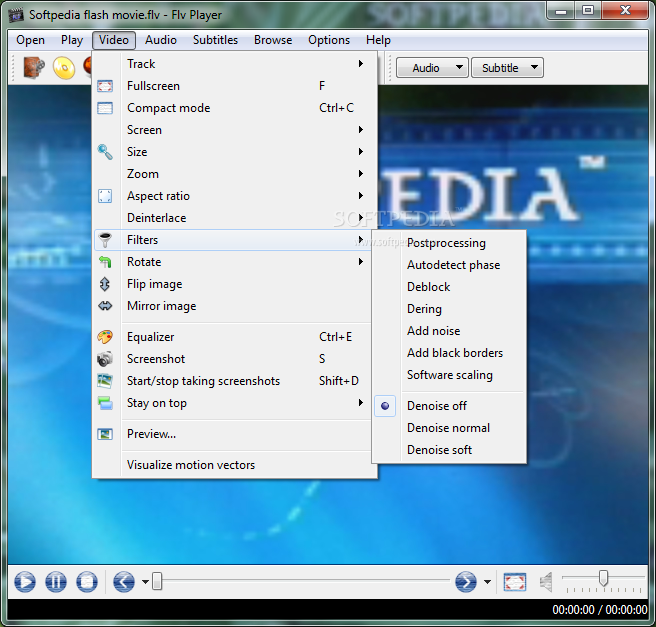The width and height of the screenshot is (656, 627).
Task: Stop playback with the Stop button
Action: tap(87, 581)
